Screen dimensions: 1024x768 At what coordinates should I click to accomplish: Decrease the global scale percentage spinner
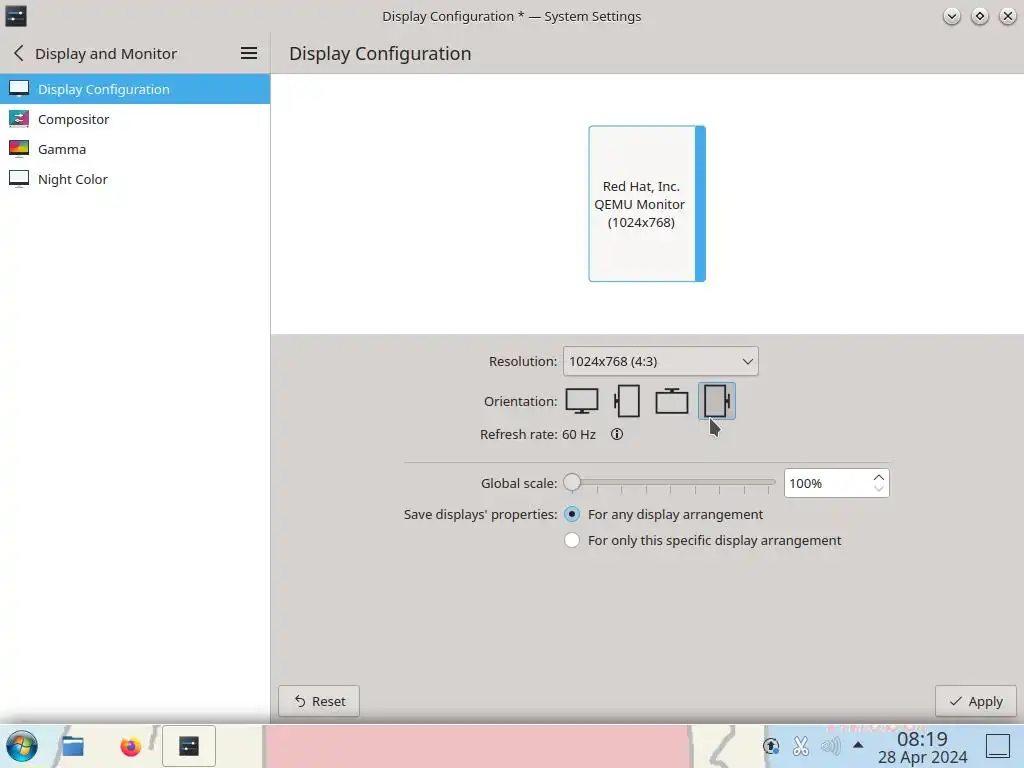click(879, 488)
